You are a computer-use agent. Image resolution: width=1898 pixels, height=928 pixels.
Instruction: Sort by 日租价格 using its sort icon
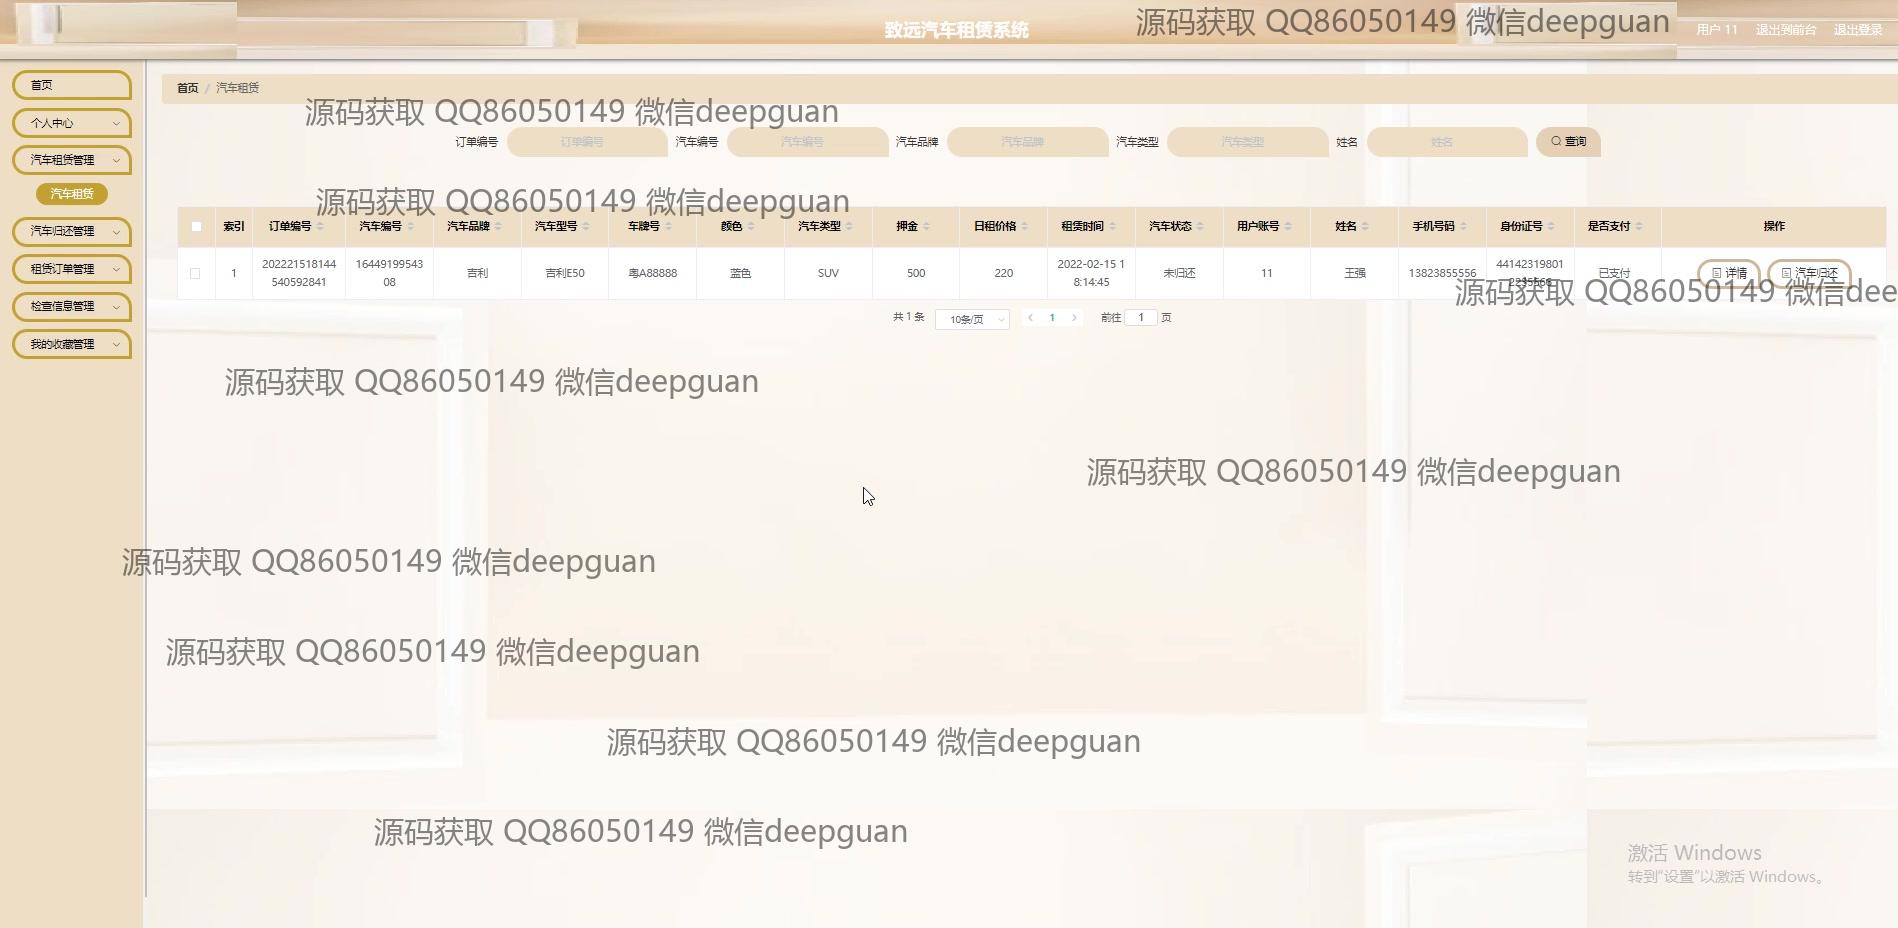1024,227
